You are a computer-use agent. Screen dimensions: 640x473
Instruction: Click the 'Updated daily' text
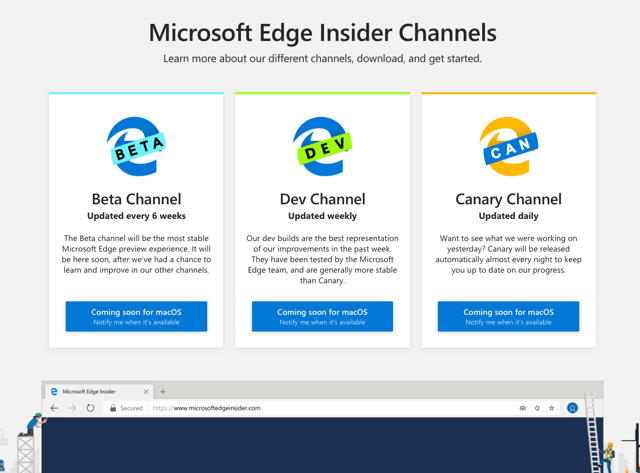(x=509, y=216)
